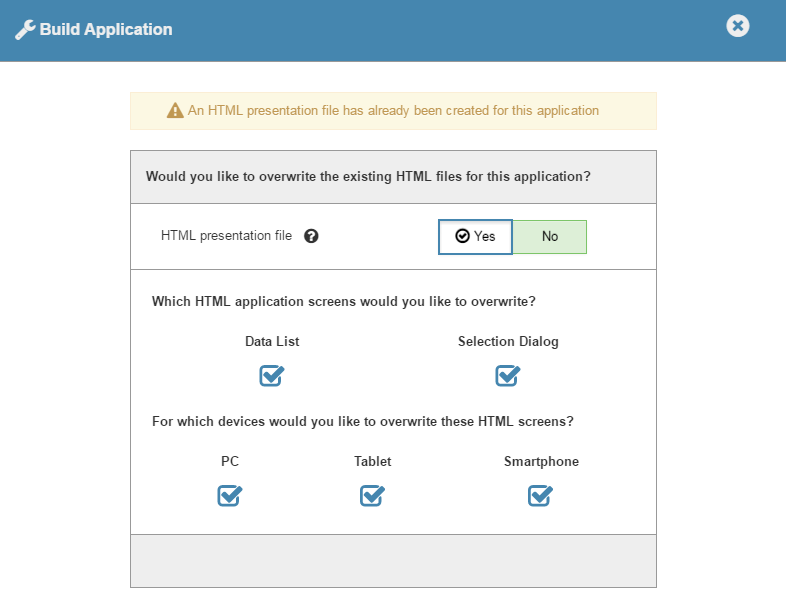Choose the Yes option for HTML presentation file
This screenshot has height=612, width=786.
pos(476,237)
